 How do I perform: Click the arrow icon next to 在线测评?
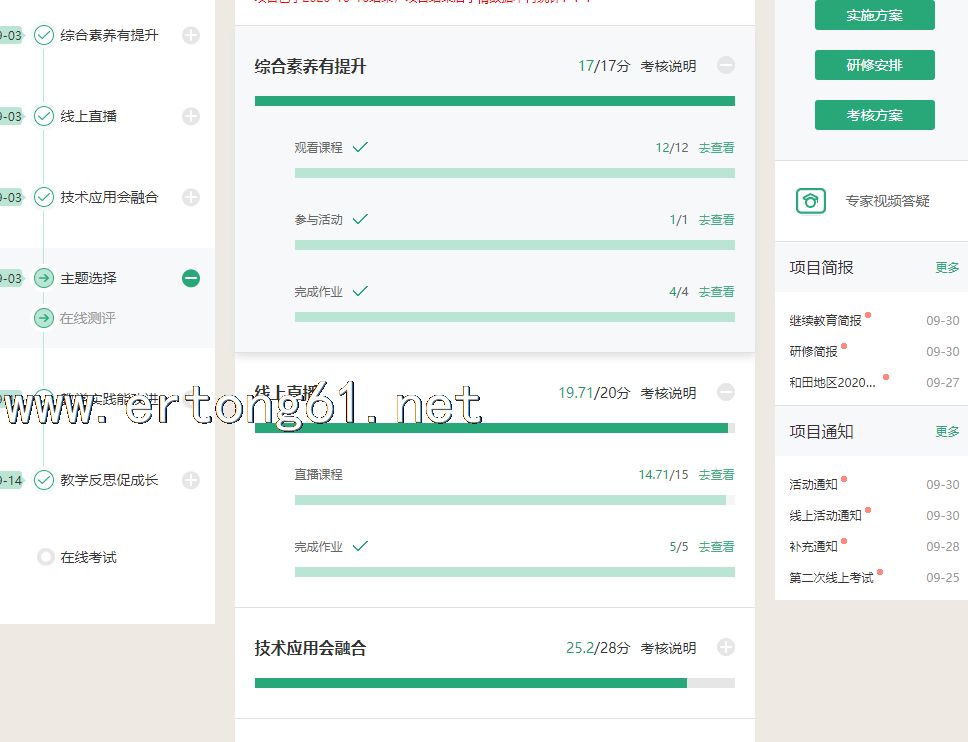tap(44, 318)
